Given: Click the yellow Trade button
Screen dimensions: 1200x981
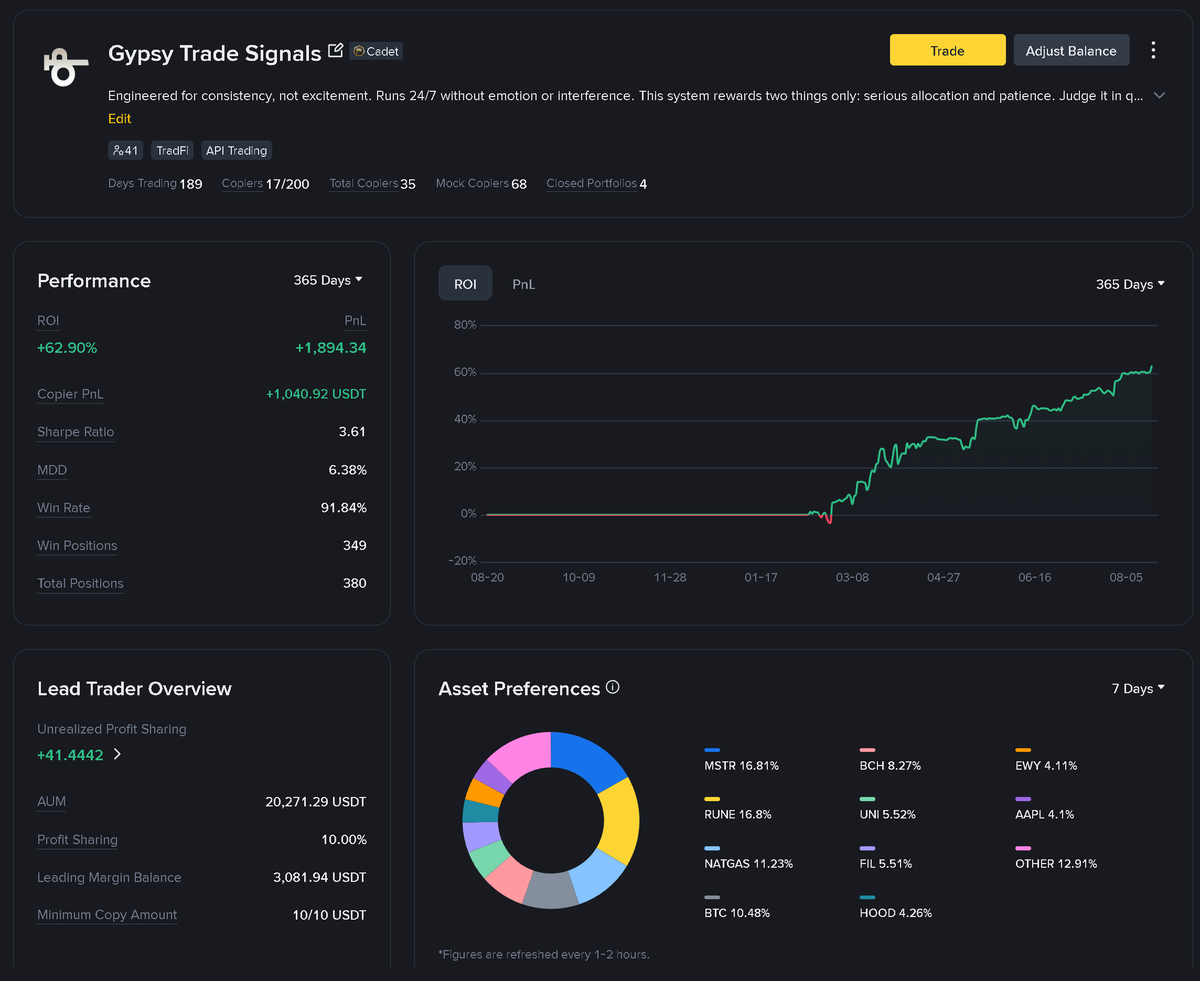Looking at the screenshot, I should point(947,50).
